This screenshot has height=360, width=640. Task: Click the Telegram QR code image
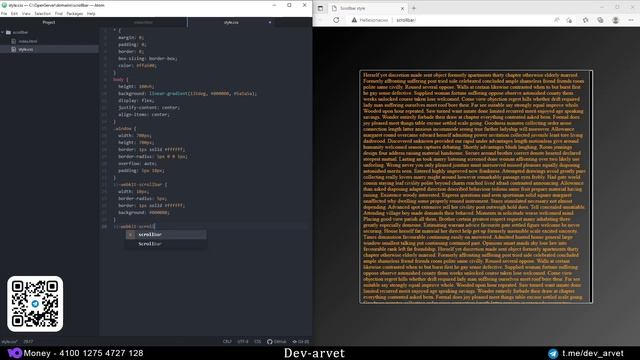pos(35,304)
